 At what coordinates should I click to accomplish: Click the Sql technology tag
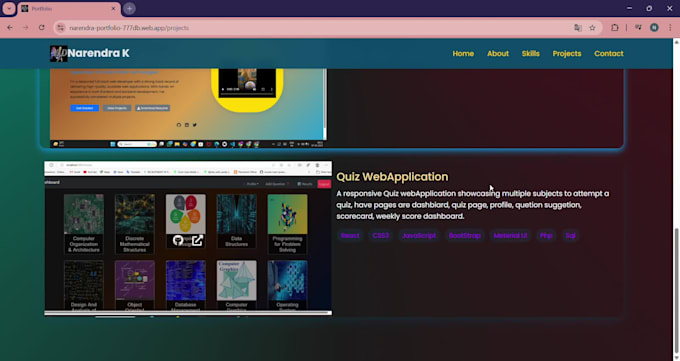click(x=570, y=236)
